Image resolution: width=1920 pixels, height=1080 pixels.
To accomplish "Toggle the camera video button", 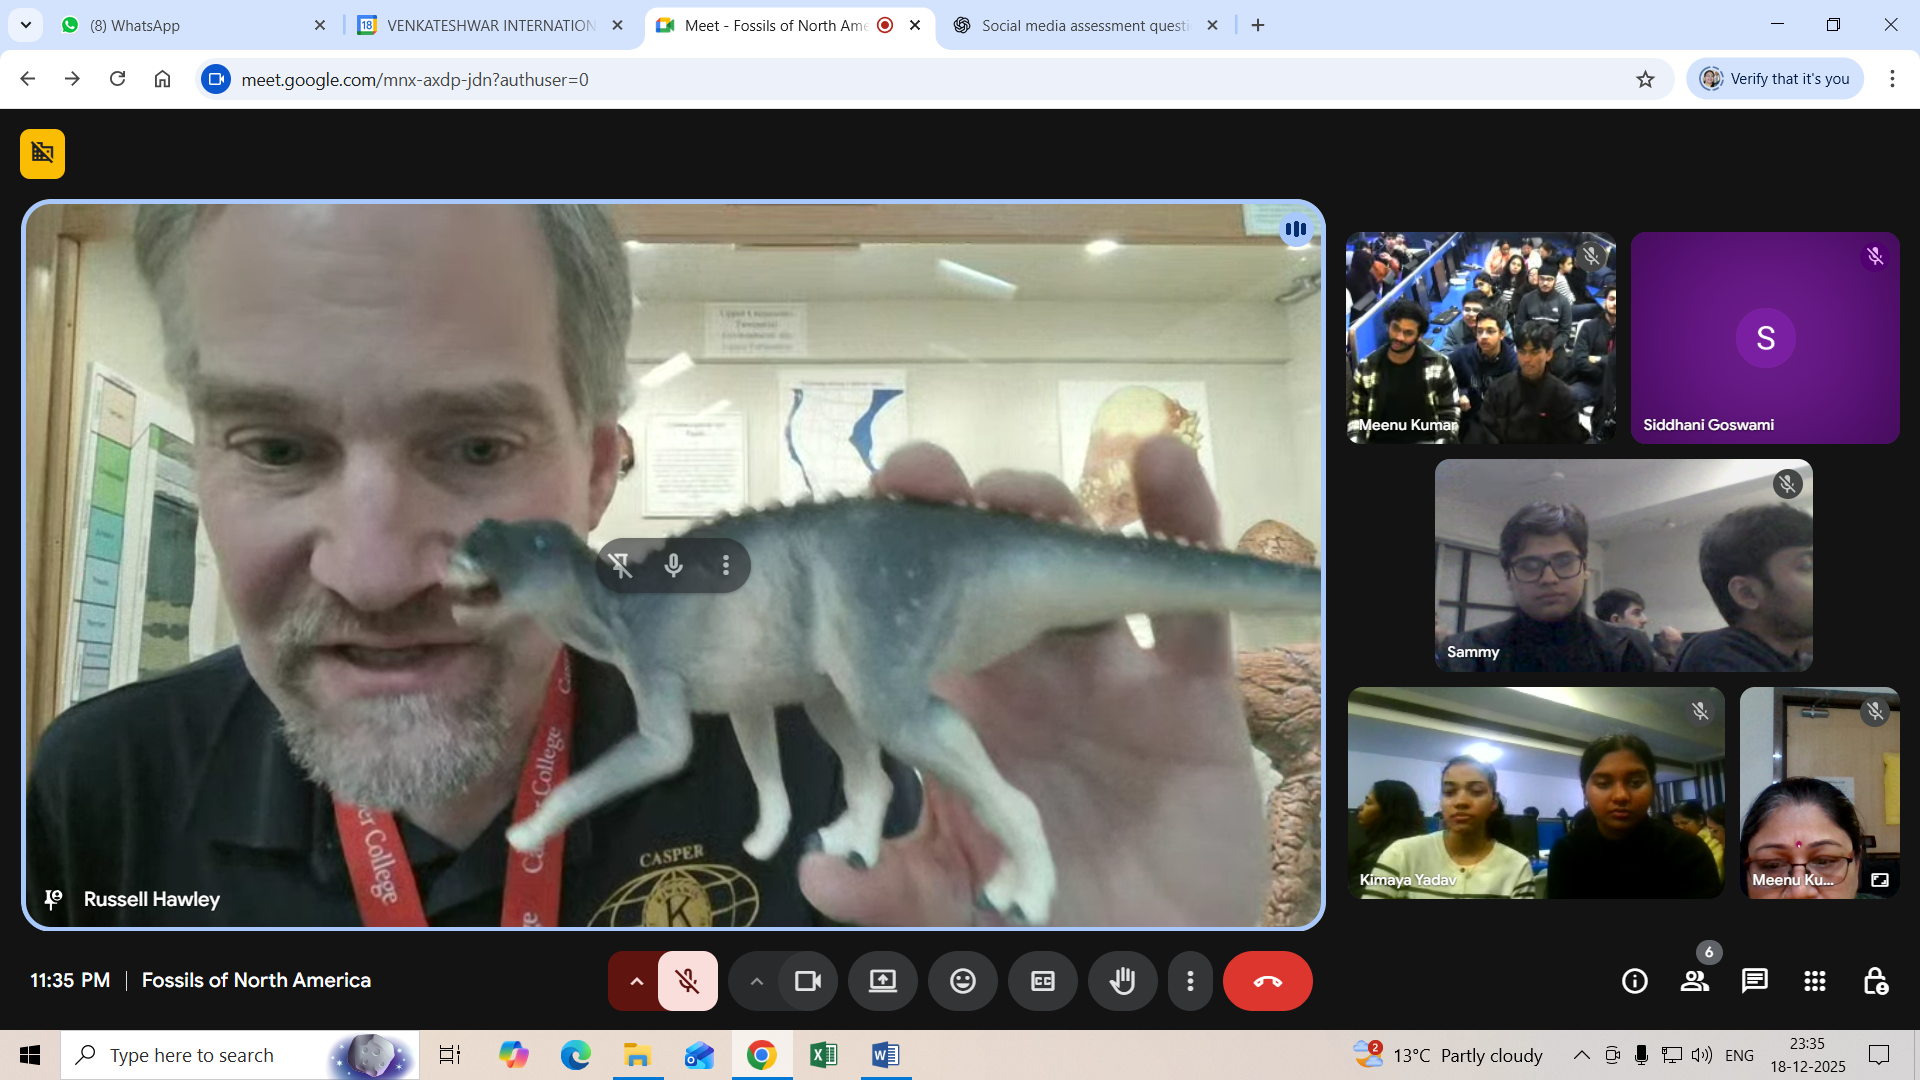I will point(807,981).
